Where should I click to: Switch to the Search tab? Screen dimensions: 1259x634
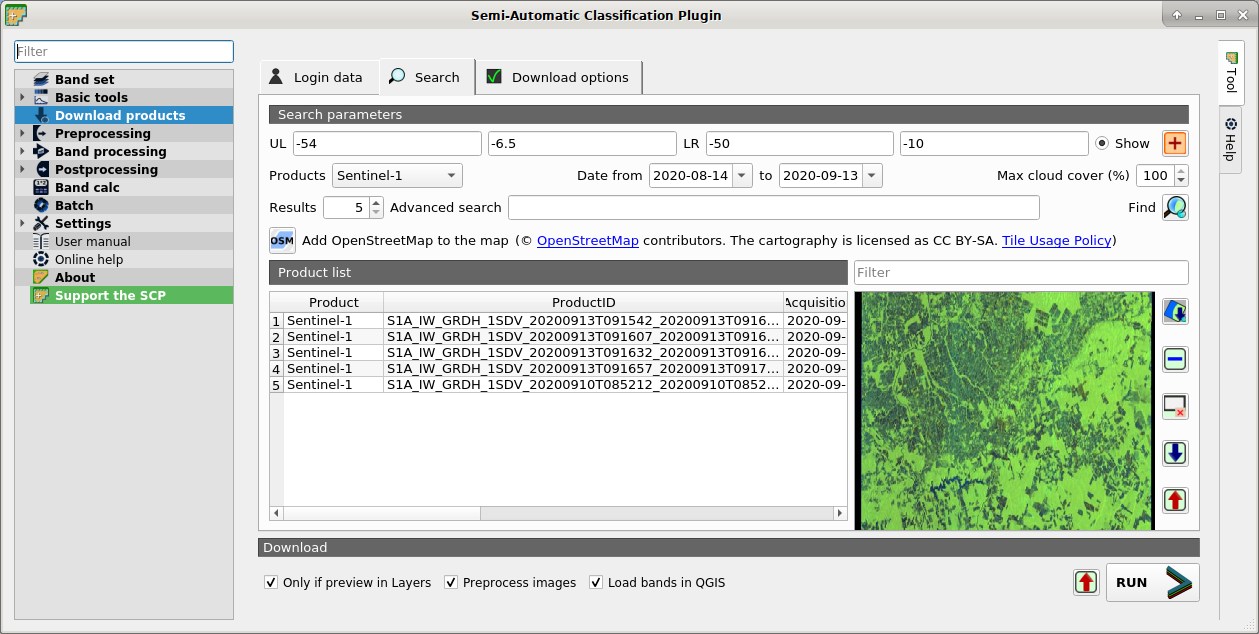(427, 76)
